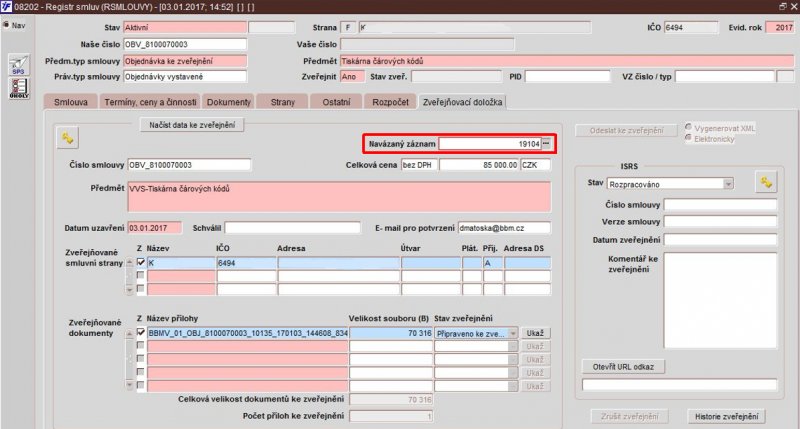Expand ISRS Stav Rozpracováno dropdown

727,184
